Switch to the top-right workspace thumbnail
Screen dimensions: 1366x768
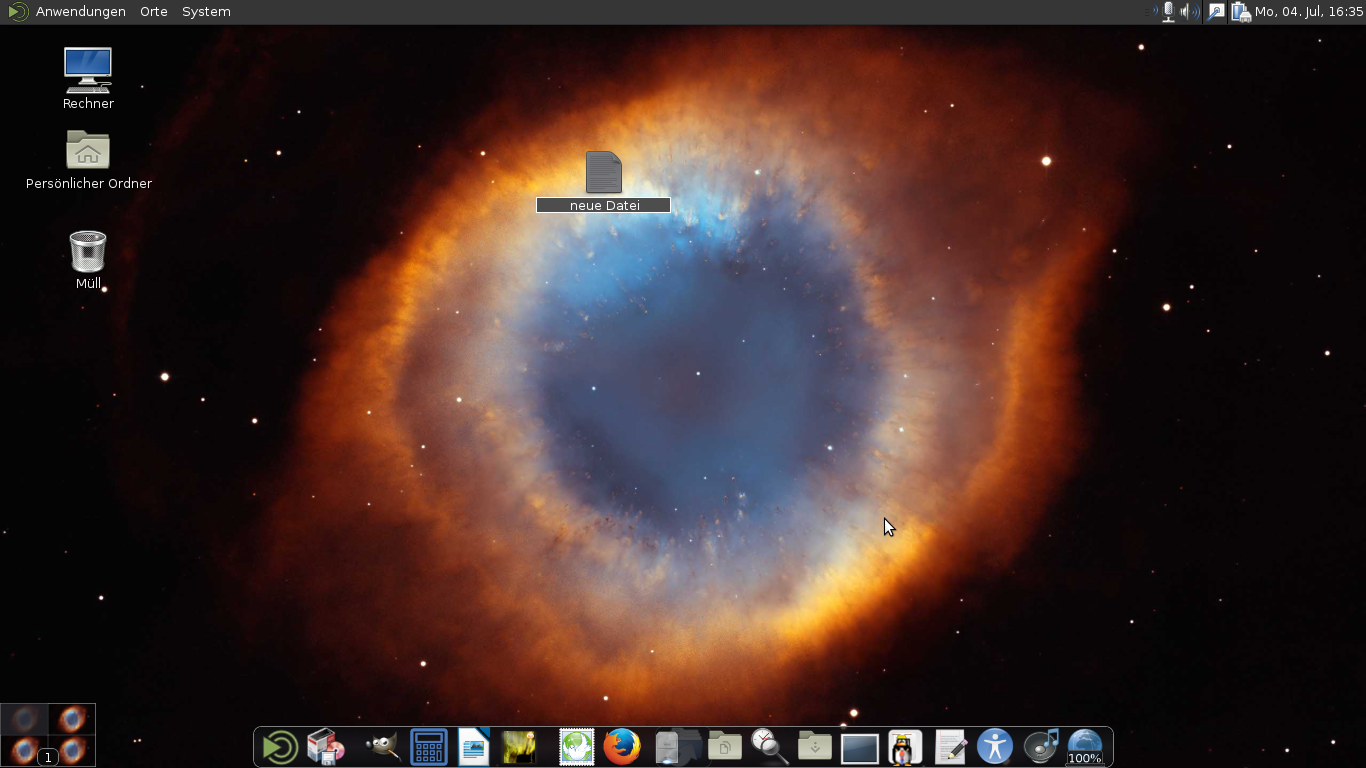tap(72, 719)
